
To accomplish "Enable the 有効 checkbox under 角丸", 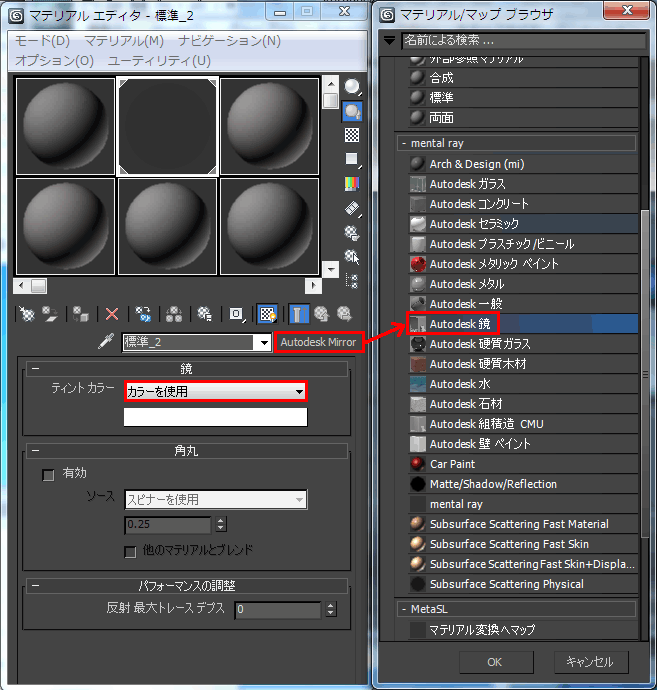I will pyautogui.click(x=48, y=475).
